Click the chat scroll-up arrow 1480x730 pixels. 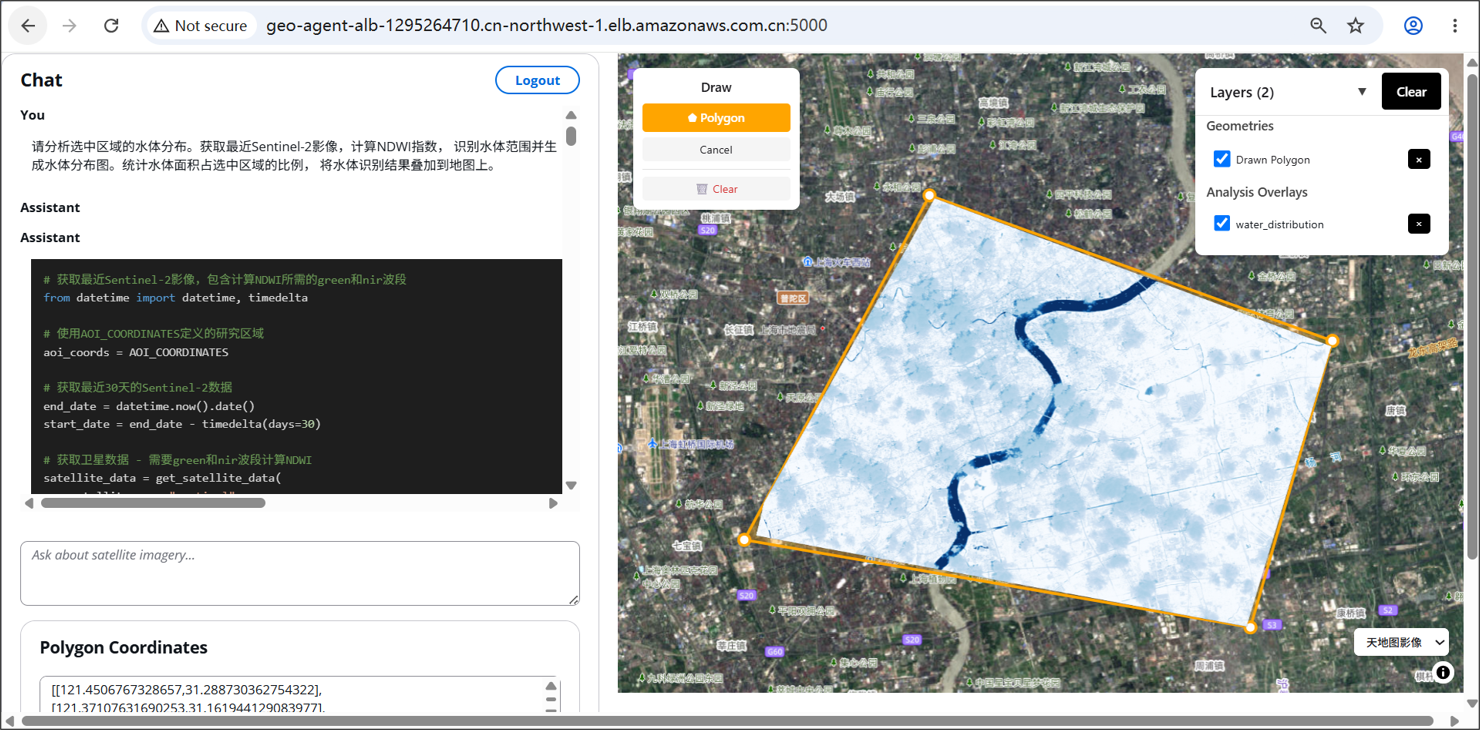[x=571, y=116]
